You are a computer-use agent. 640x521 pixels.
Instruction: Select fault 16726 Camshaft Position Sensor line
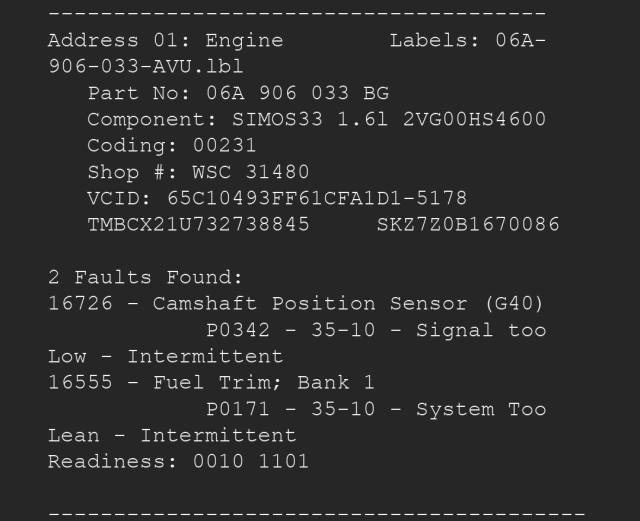click(x=296, y=303)
